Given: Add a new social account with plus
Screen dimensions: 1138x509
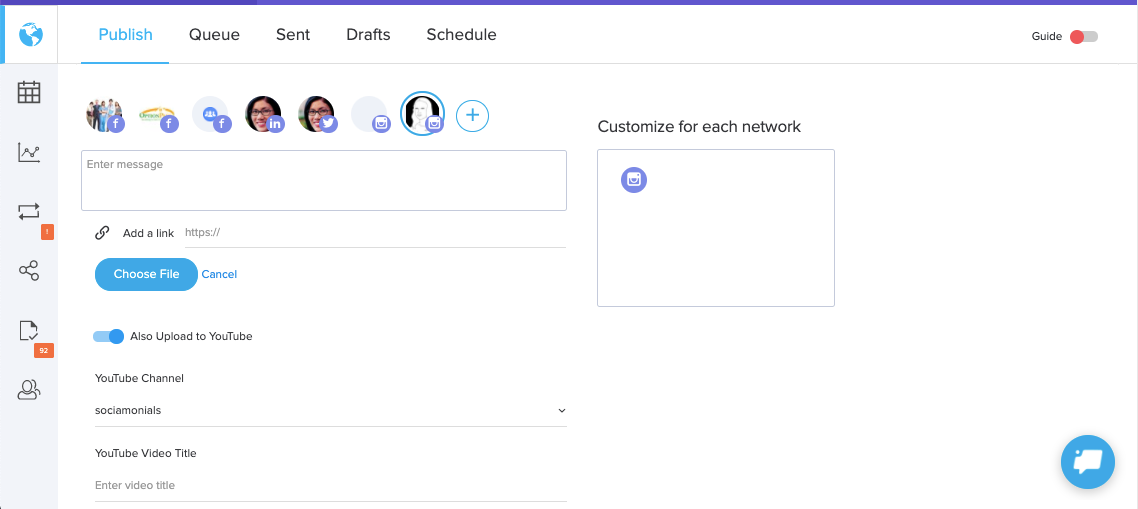Looking at the screenshot, I should [x=472, y=115].
